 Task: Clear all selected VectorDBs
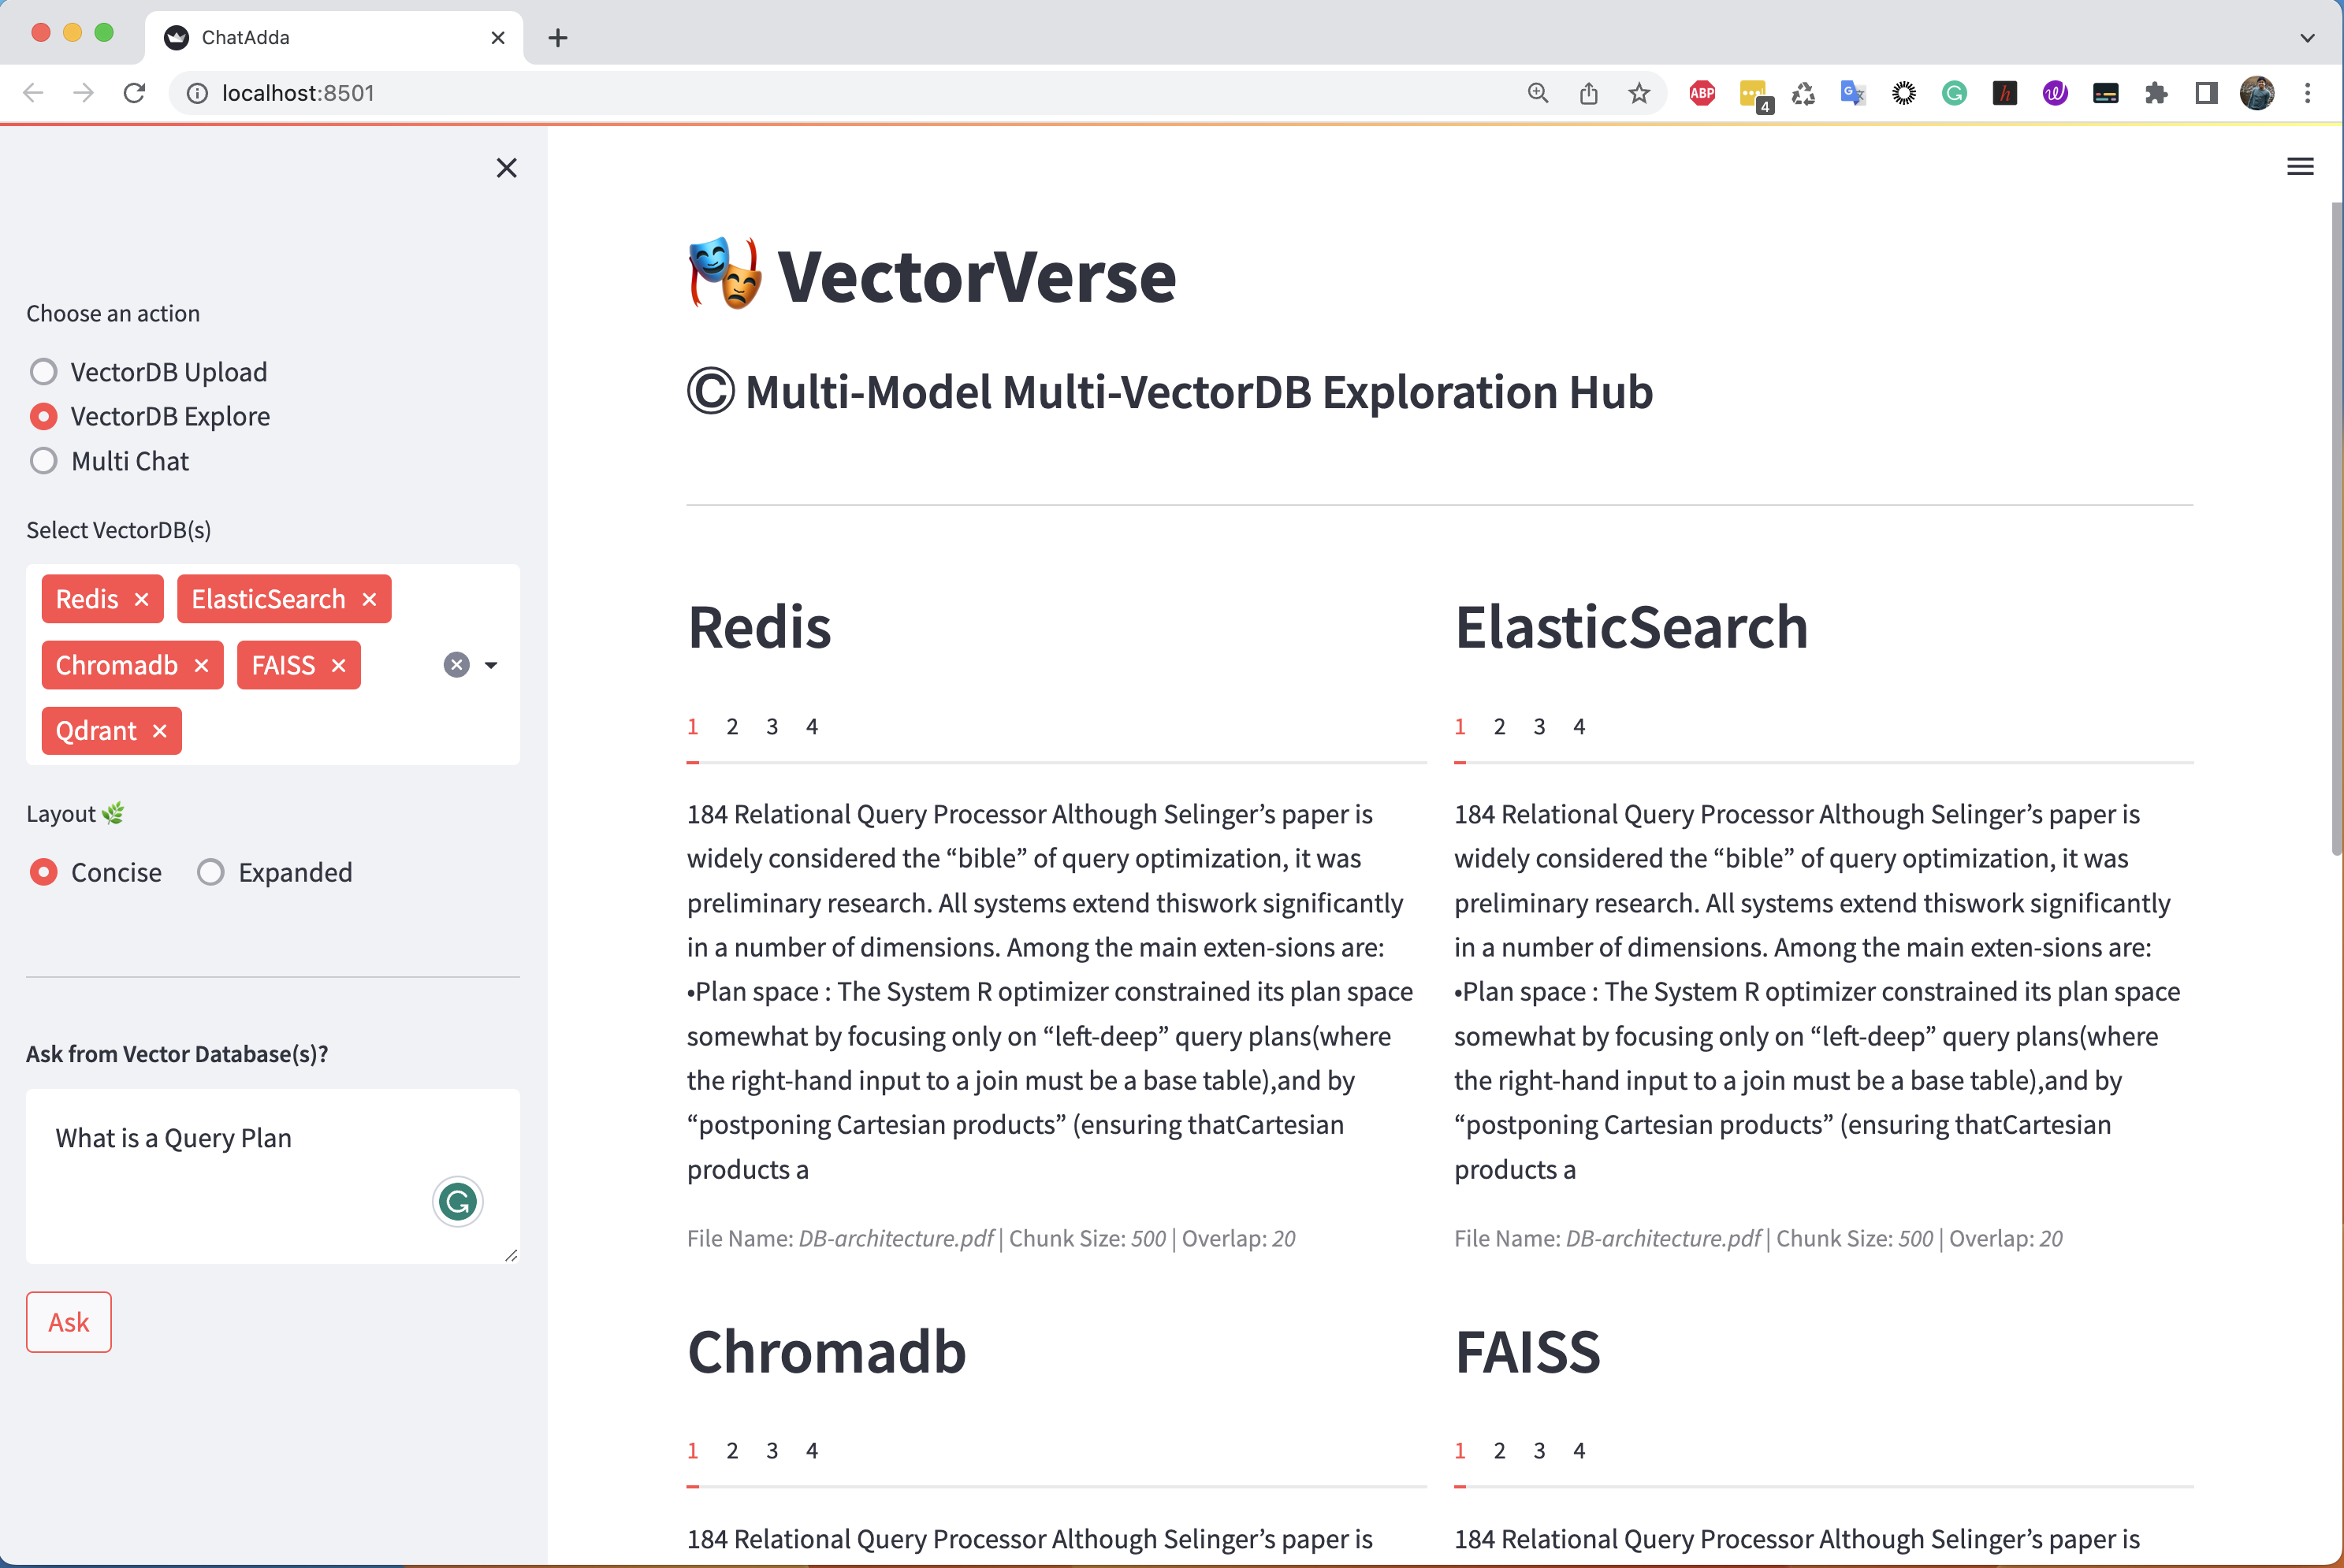click(456, 665)
